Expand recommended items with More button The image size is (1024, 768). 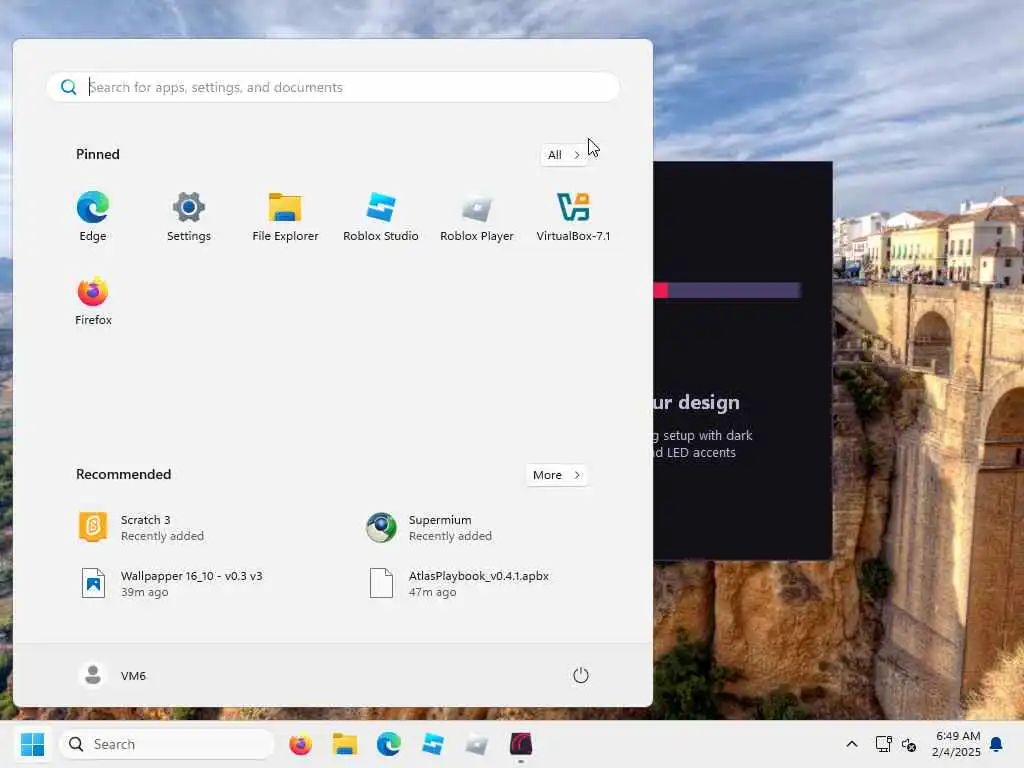tap(556, 475)
